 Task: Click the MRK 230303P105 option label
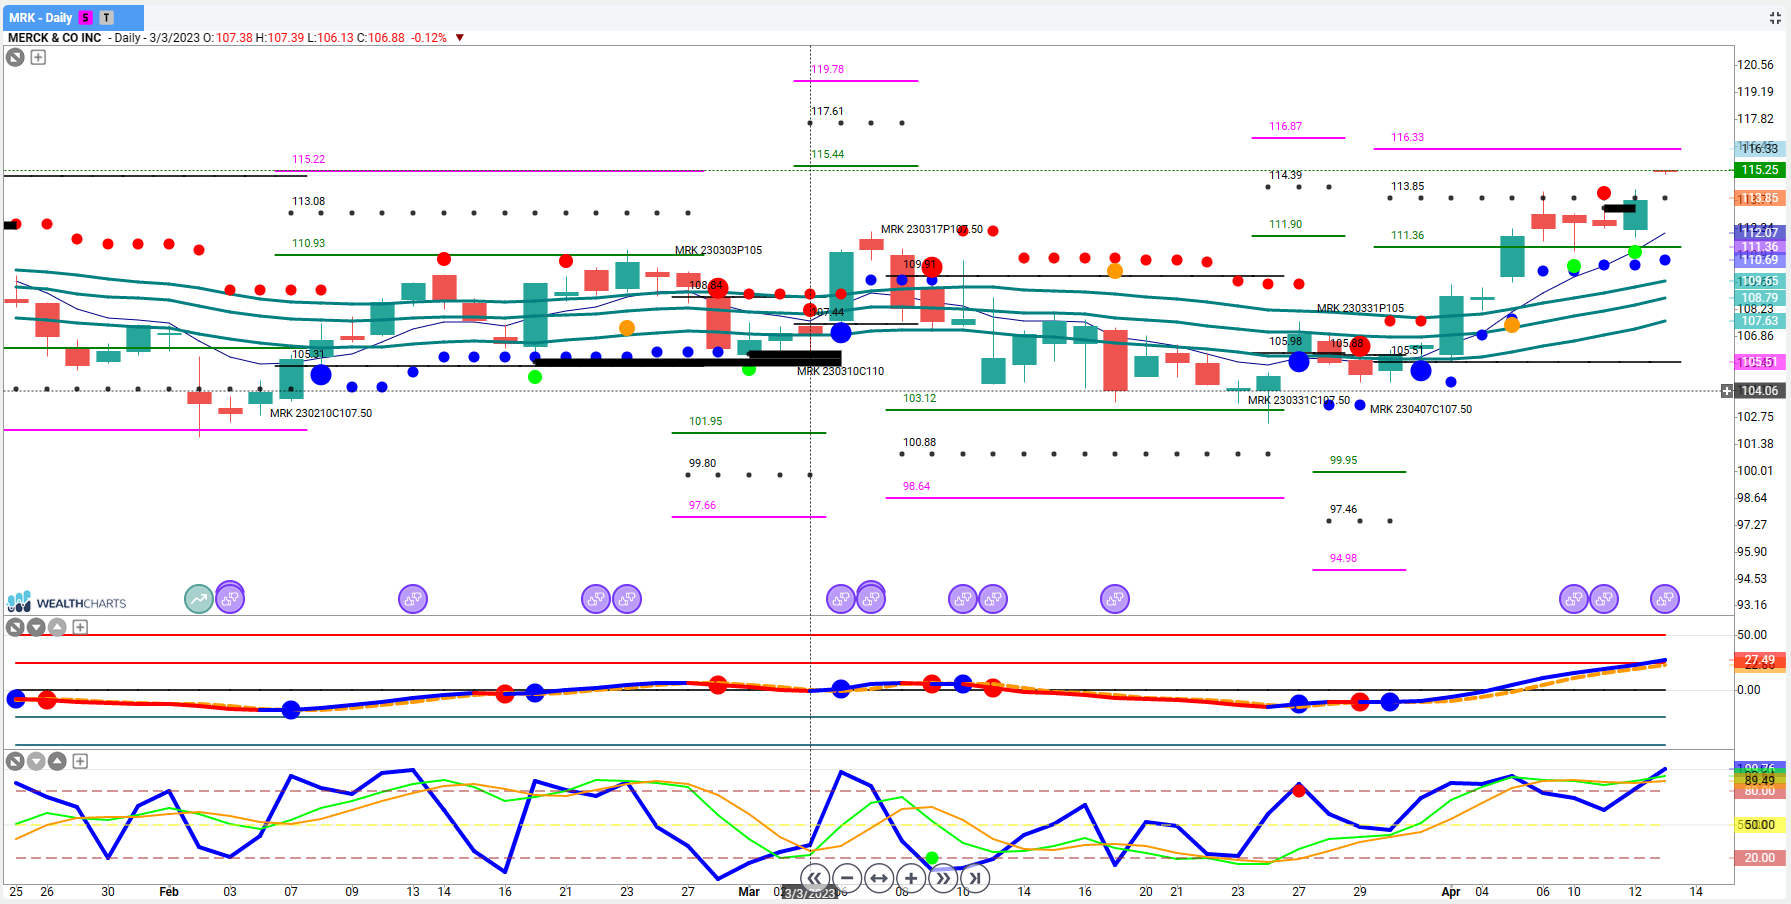[x=718, y=250]
